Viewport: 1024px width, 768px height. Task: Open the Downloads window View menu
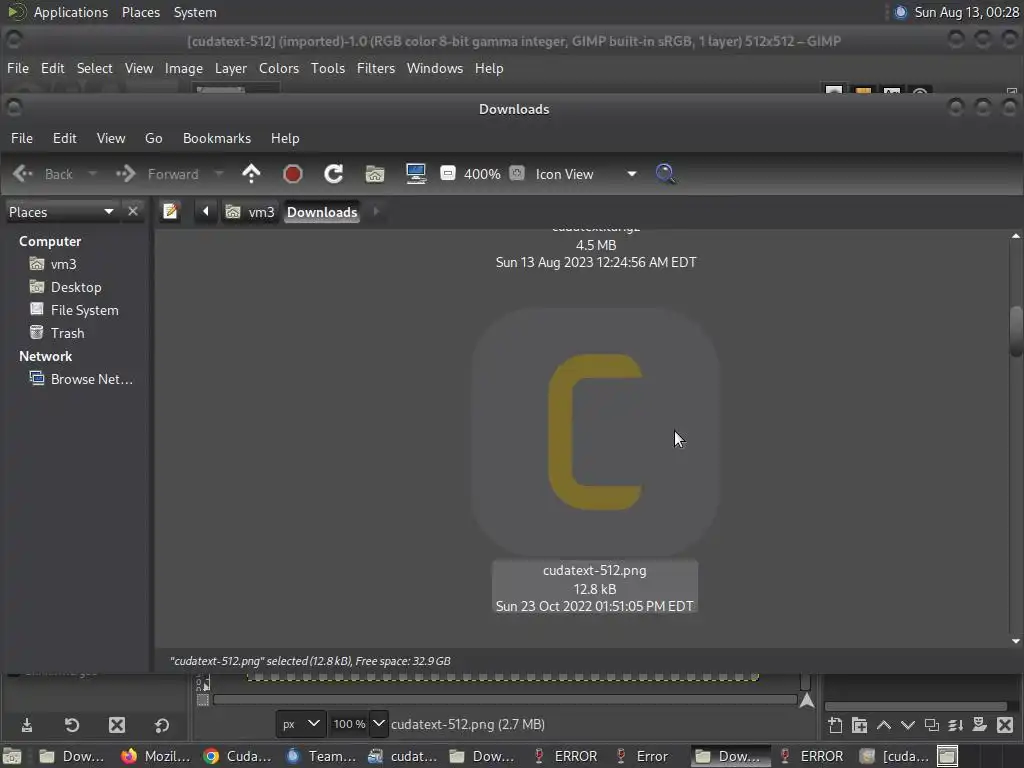click(111, 138)
